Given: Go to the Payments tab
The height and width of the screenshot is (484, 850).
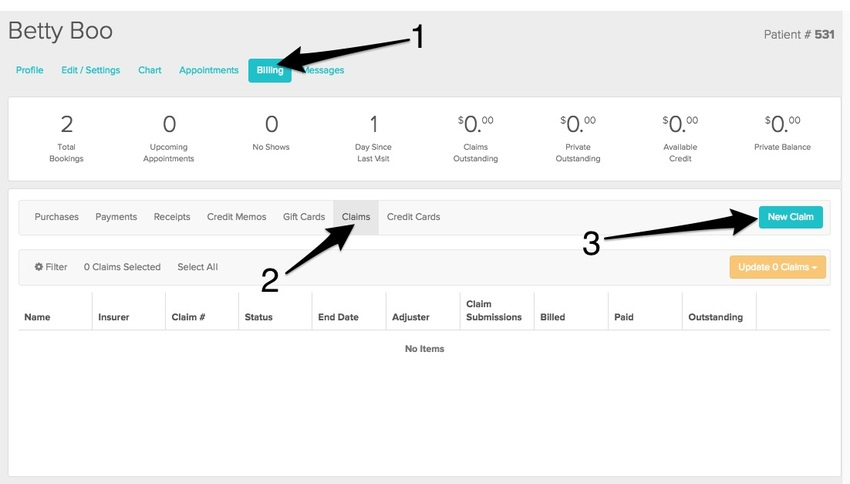Looking at the screenshot, I should 116,217.
